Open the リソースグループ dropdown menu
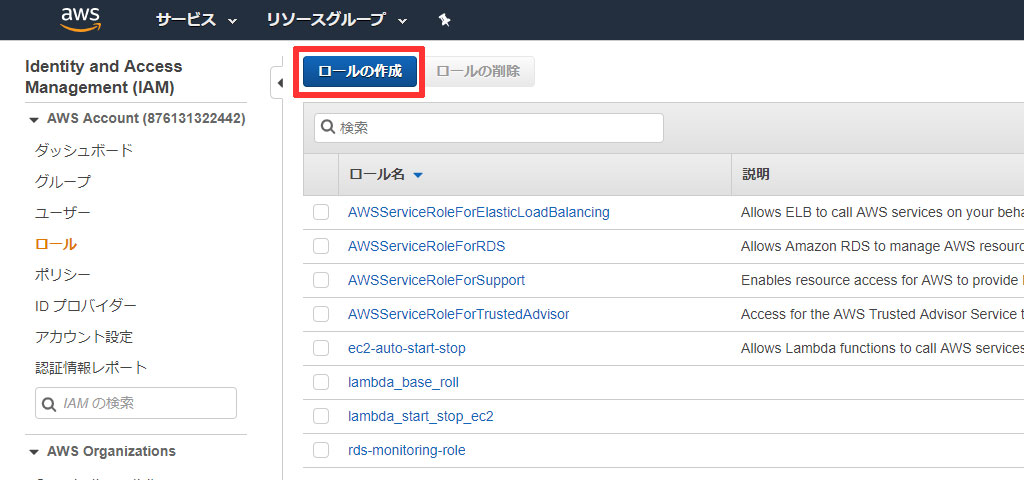Image resolution: width=1024 pixels, height=480 pixels. click(337, 20)
